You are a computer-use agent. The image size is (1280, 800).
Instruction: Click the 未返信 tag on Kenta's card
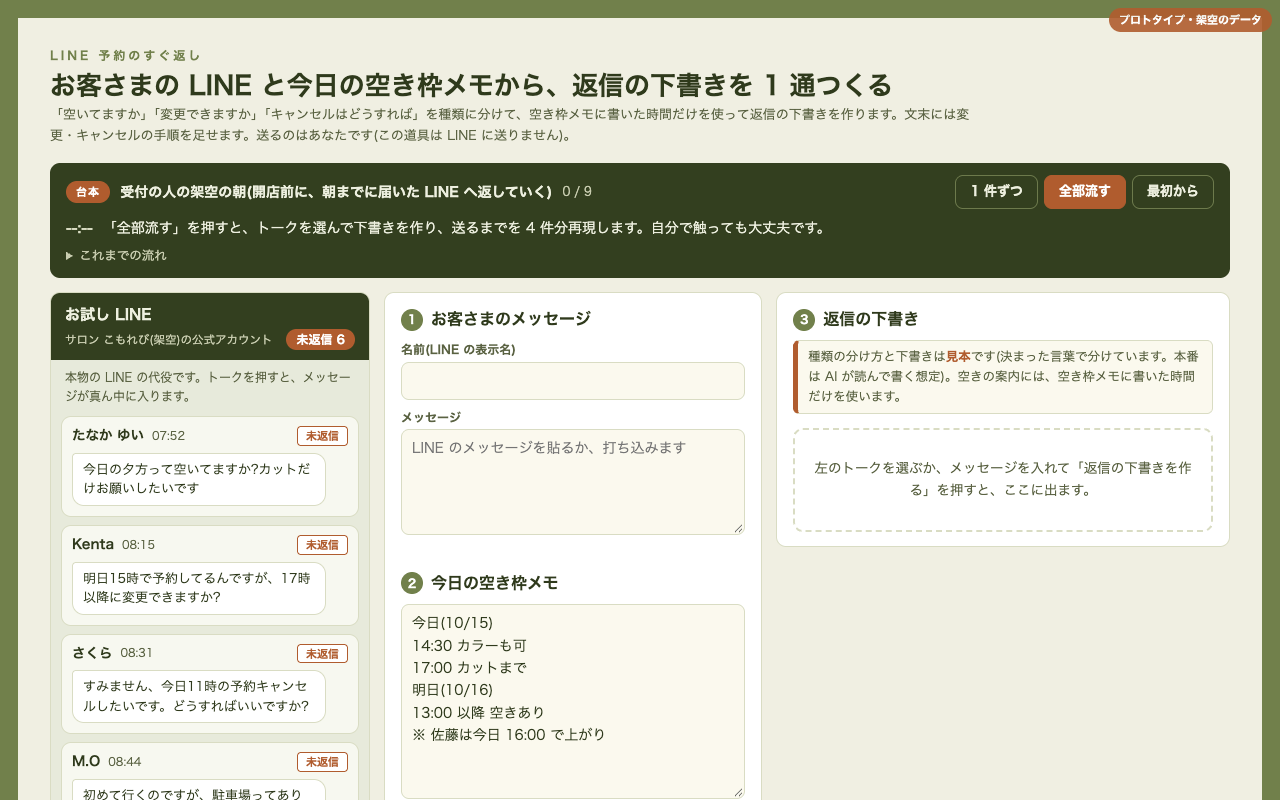pos(322,545)
